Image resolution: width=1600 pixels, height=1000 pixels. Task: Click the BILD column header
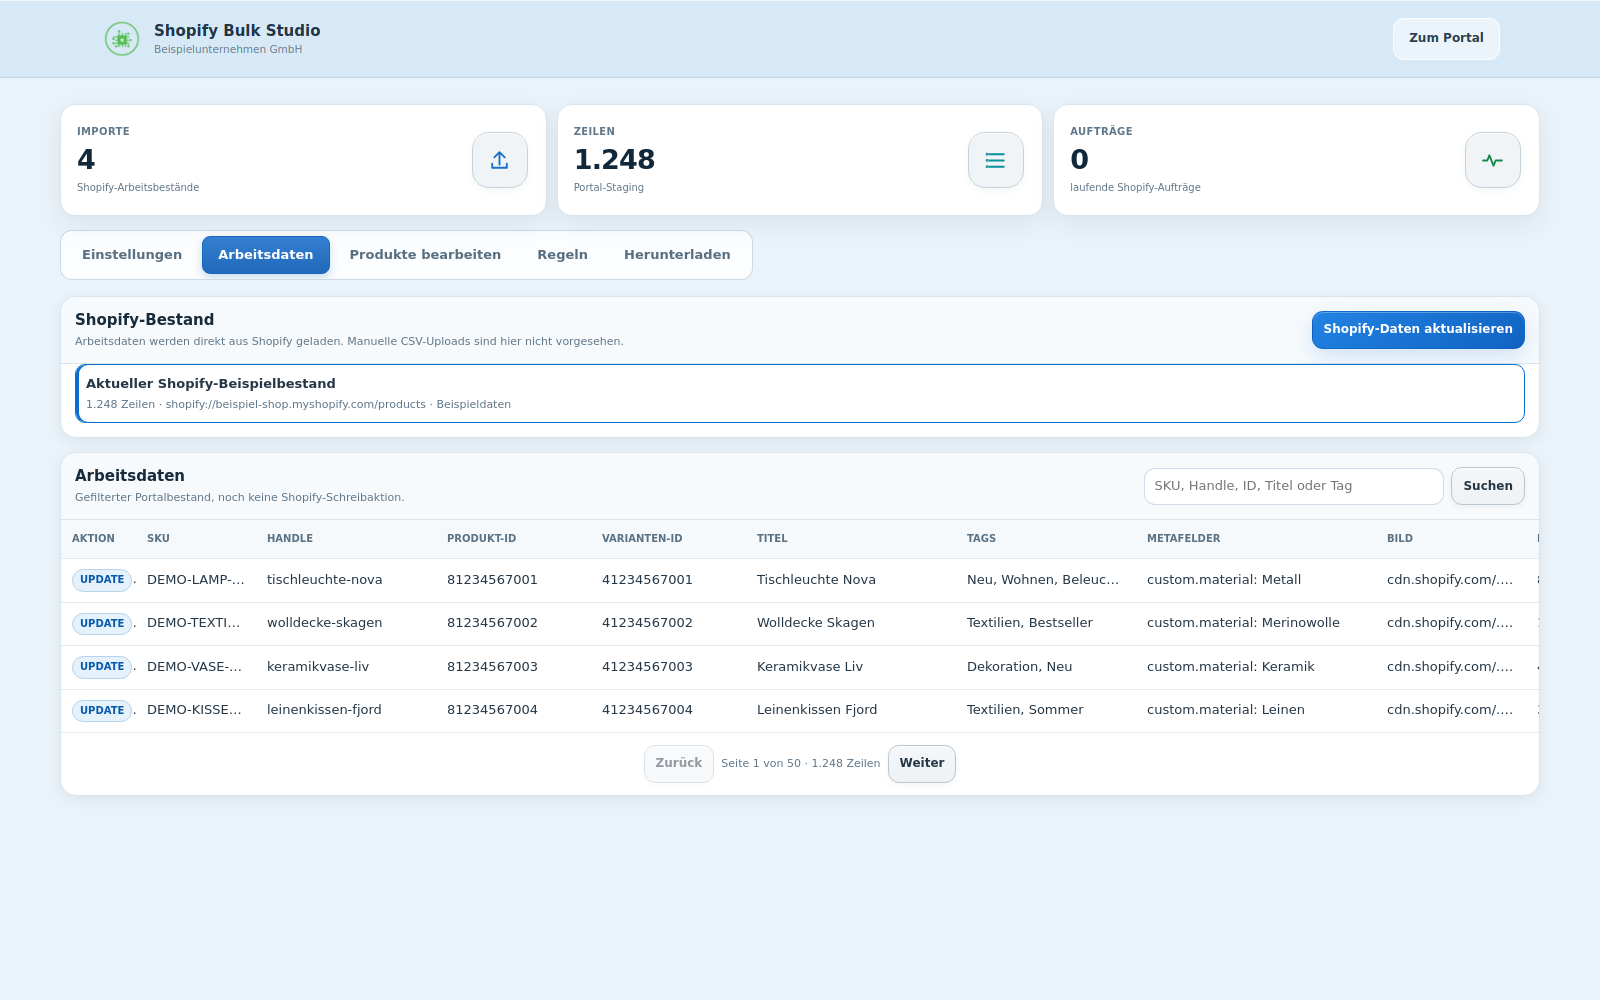[x=1400, y=538]
